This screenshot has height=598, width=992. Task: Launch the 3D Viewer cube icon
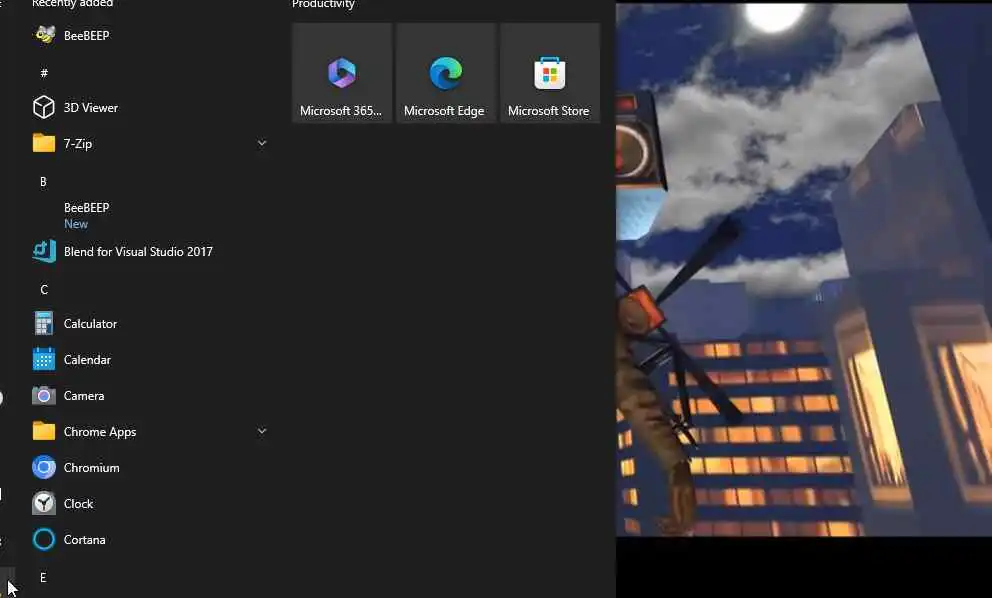pos(44,107)
